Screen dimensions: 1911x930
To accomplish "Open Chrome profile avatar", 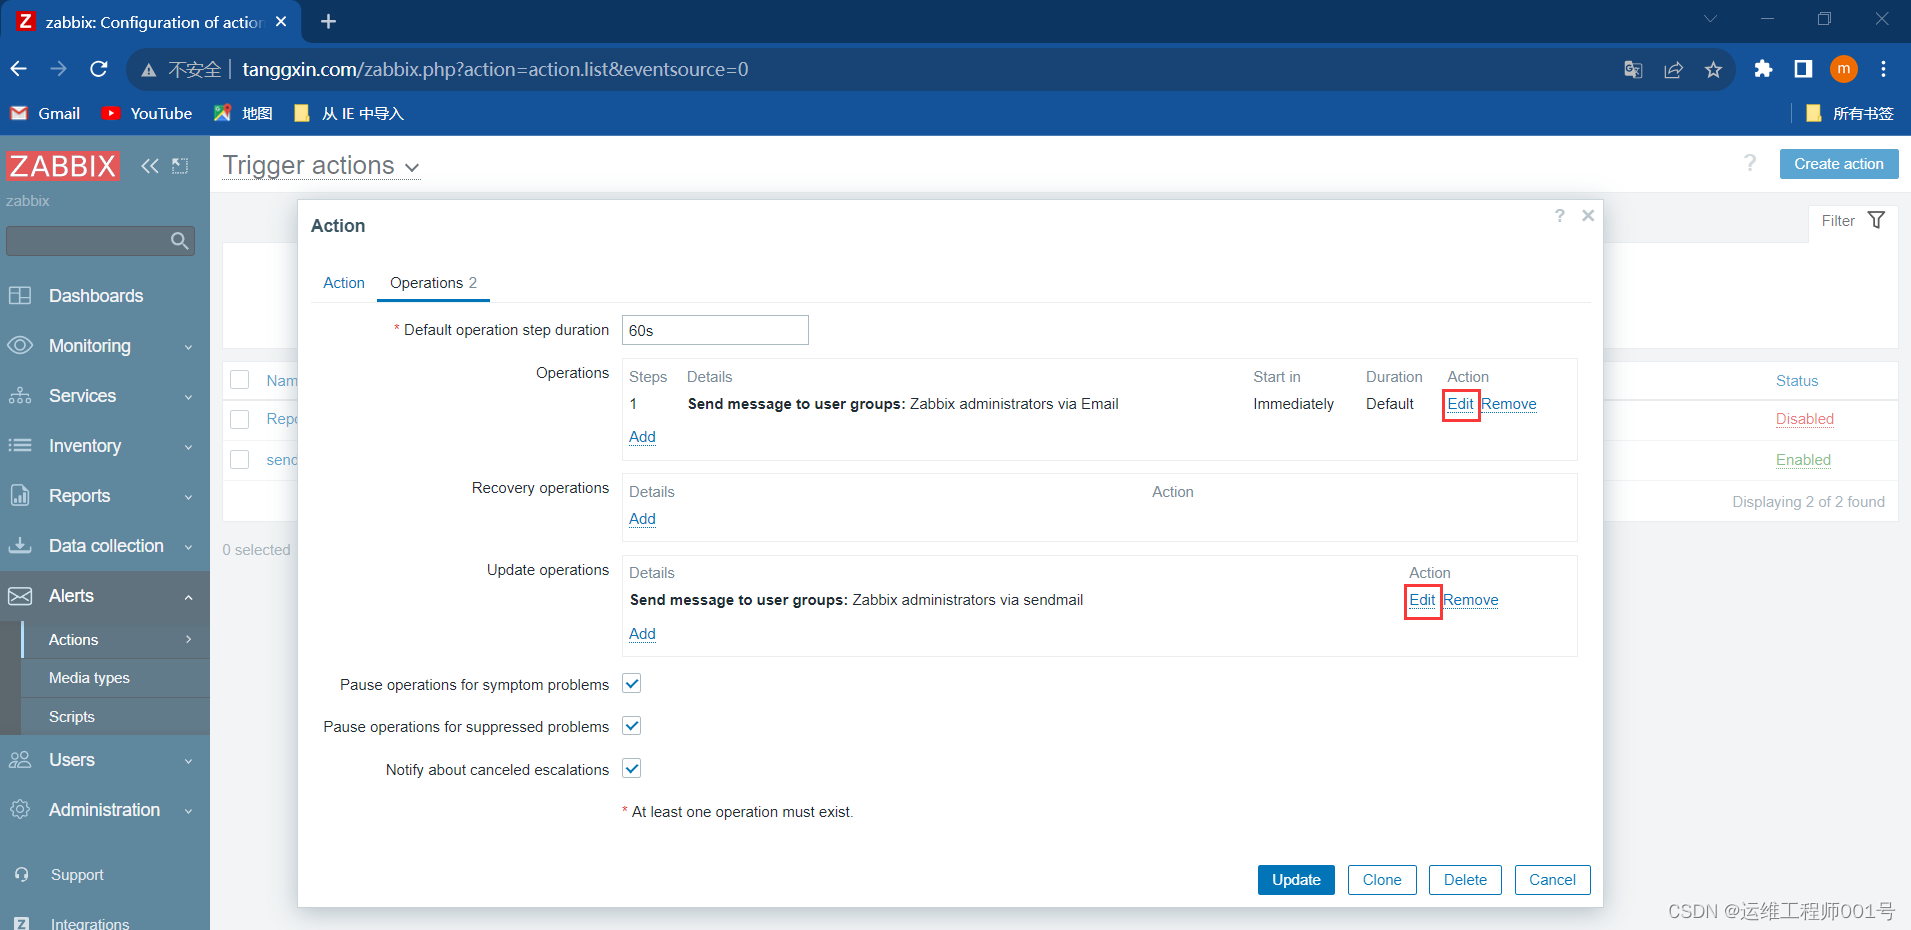I will [x=1844, y=69].
